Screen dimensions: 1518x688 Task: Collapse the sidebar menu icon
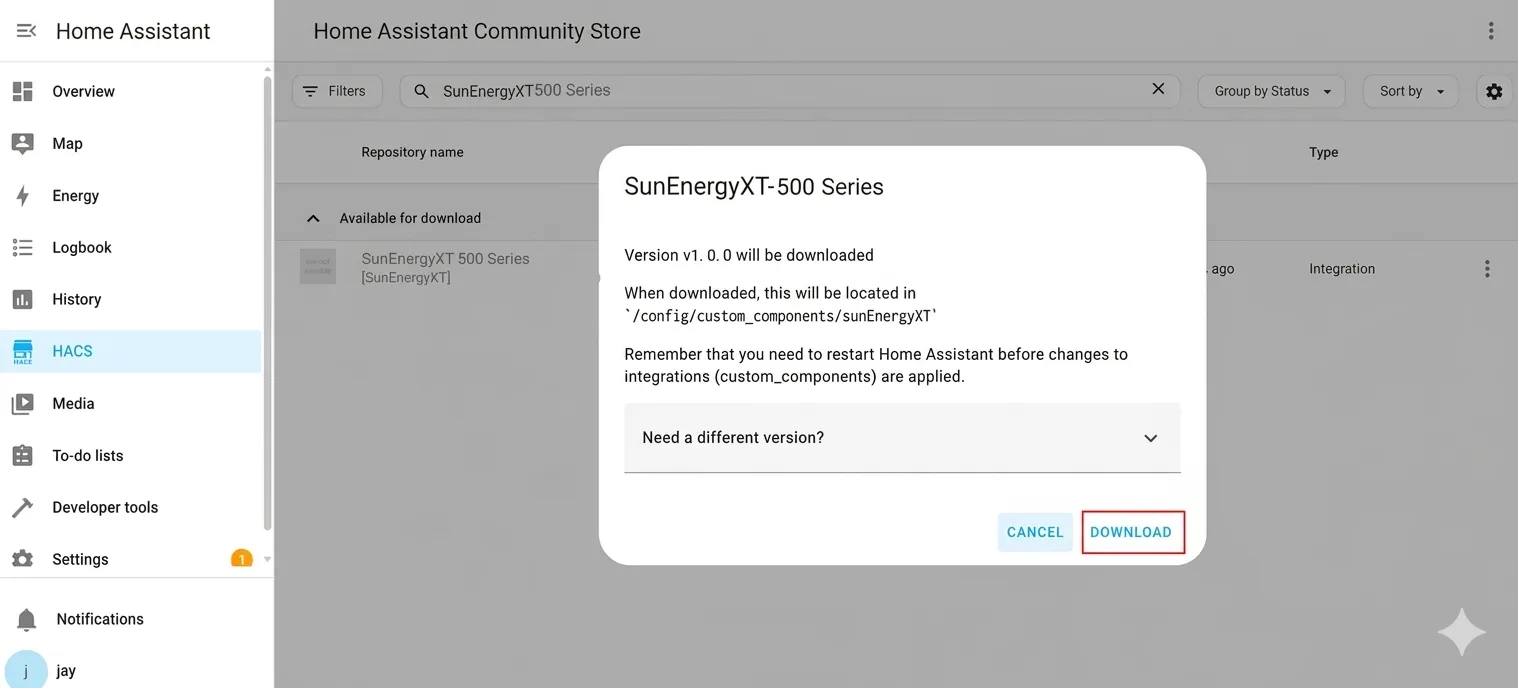click(27, 31)
